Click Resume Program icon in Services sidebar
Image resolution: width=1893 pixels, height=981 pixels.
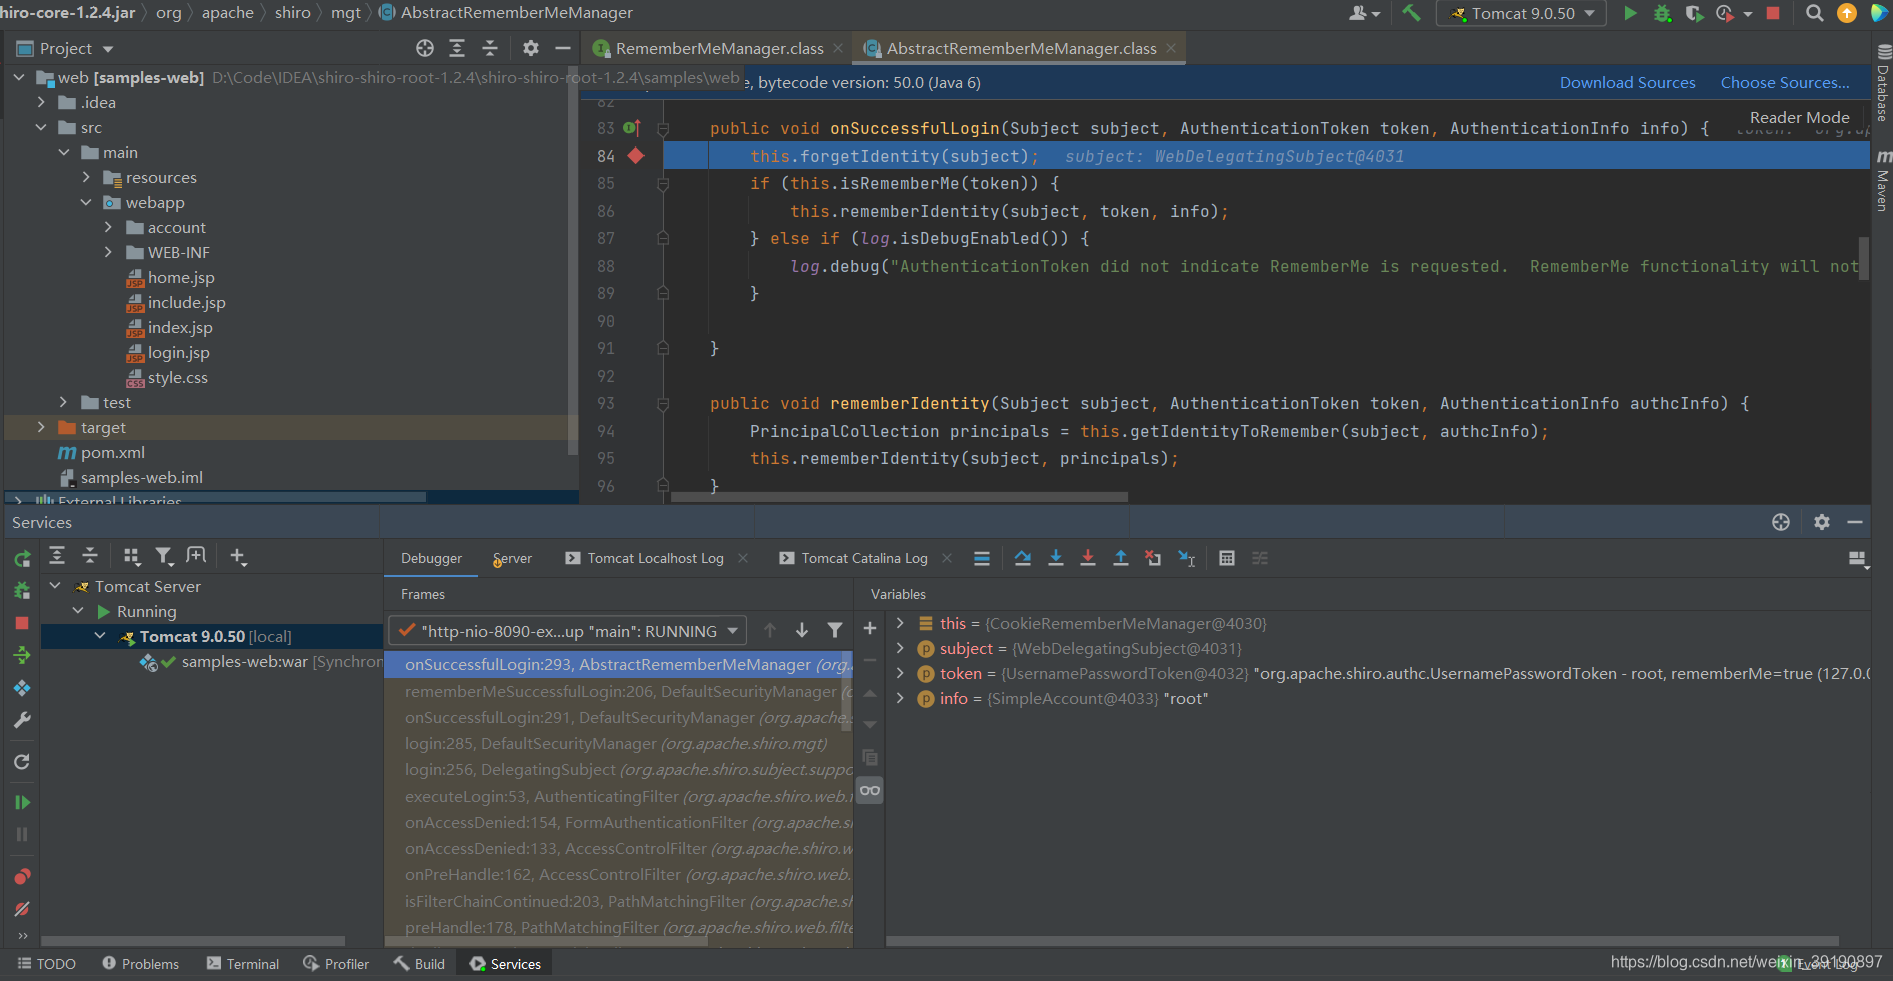[22, 802]
